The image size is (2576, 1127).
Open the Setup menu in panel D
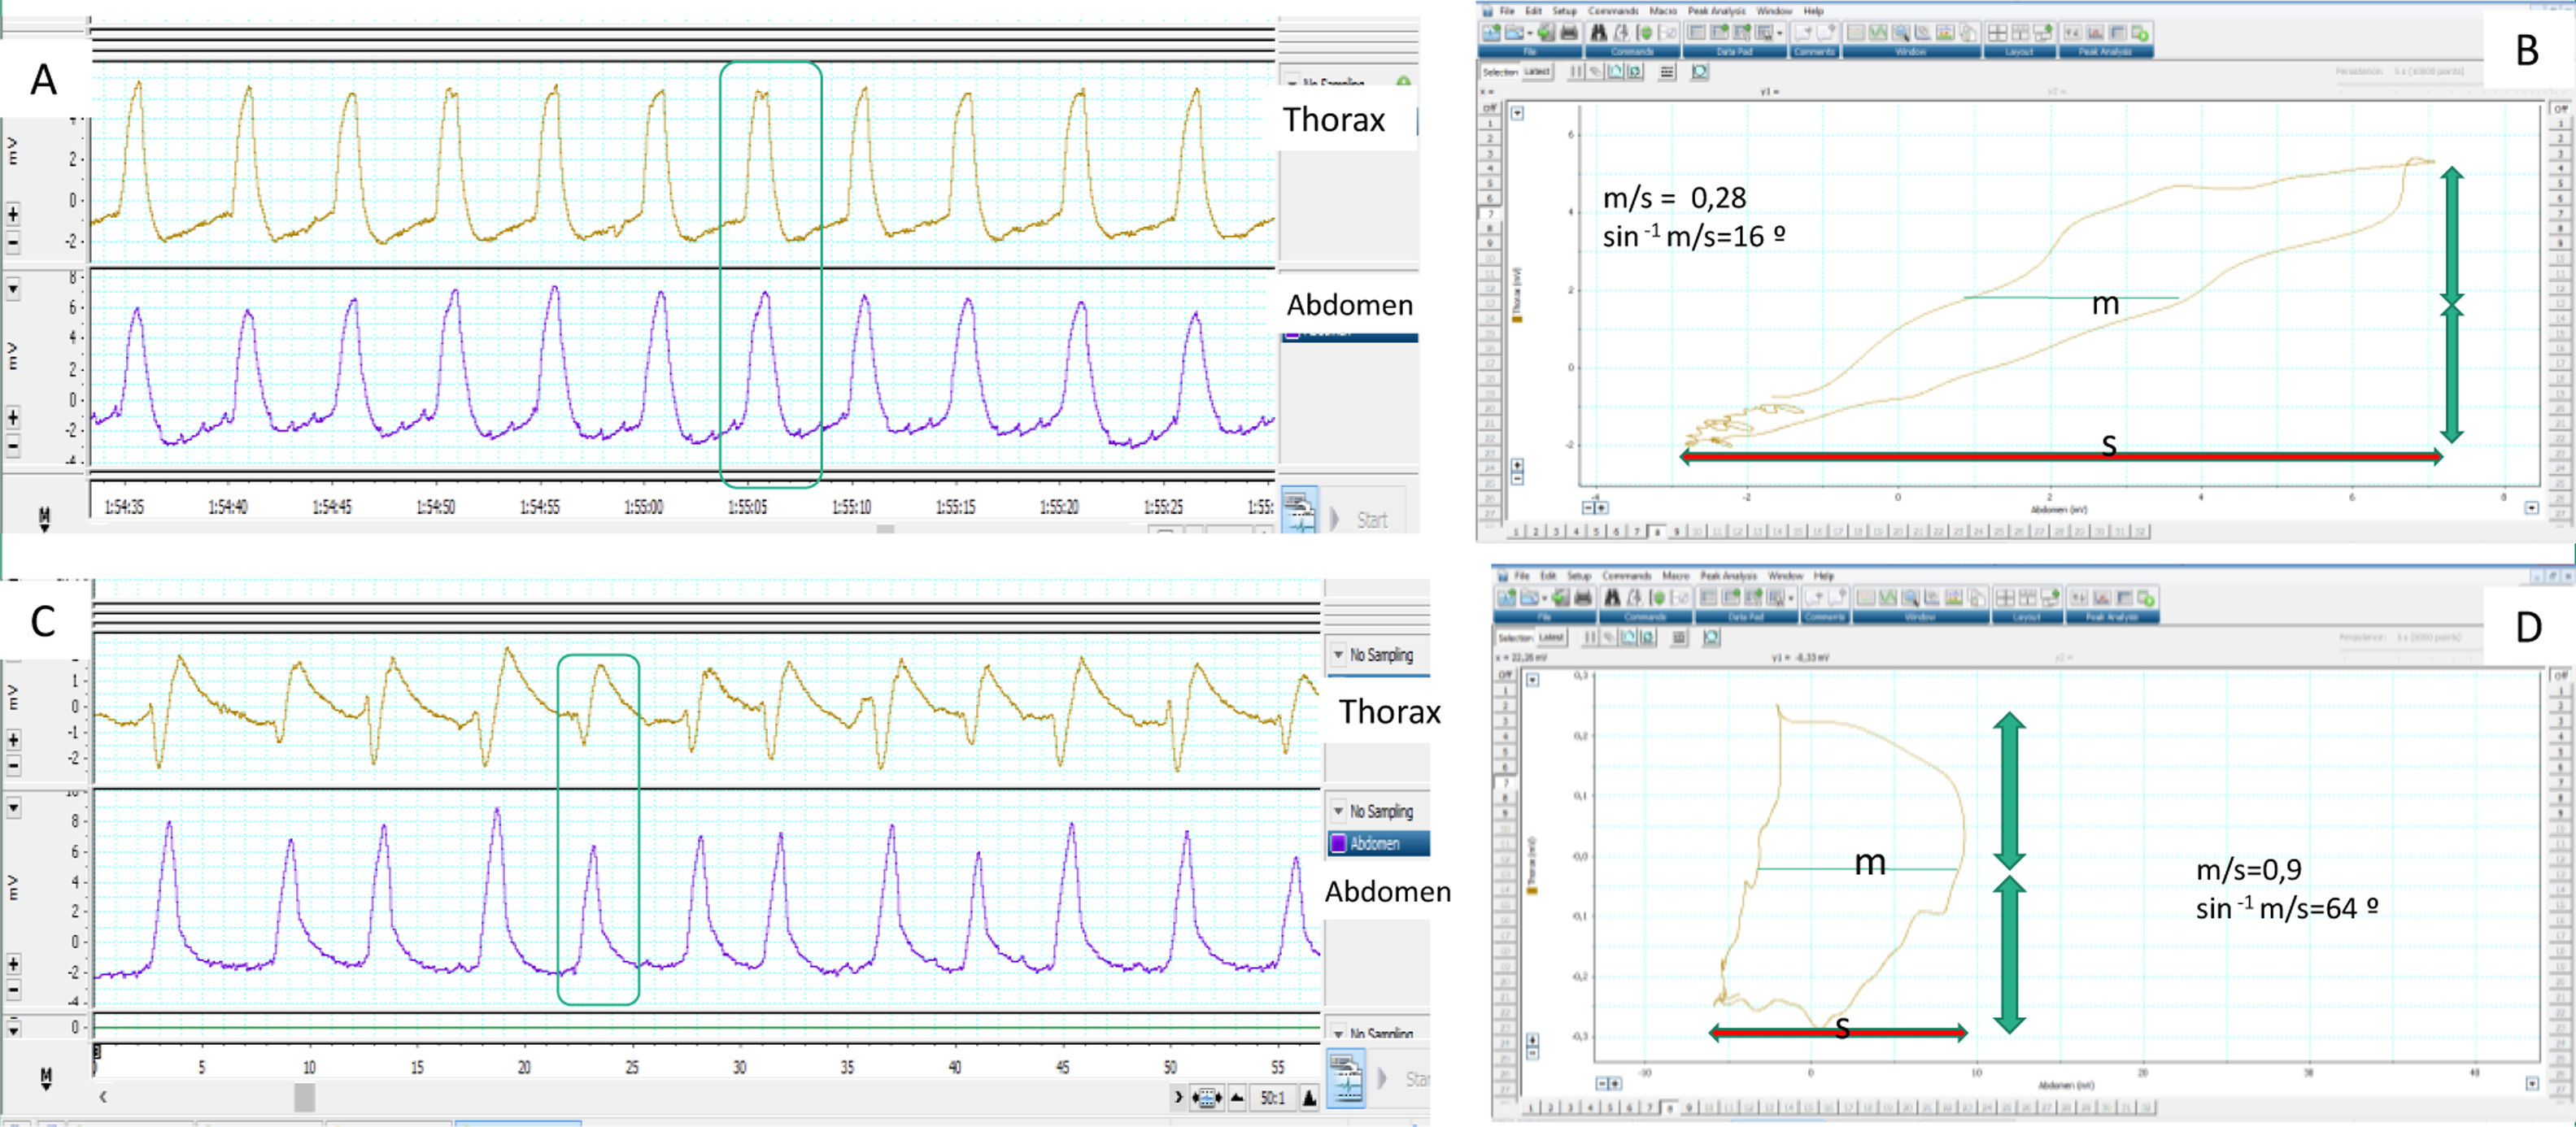click(x=1579, y=576)
